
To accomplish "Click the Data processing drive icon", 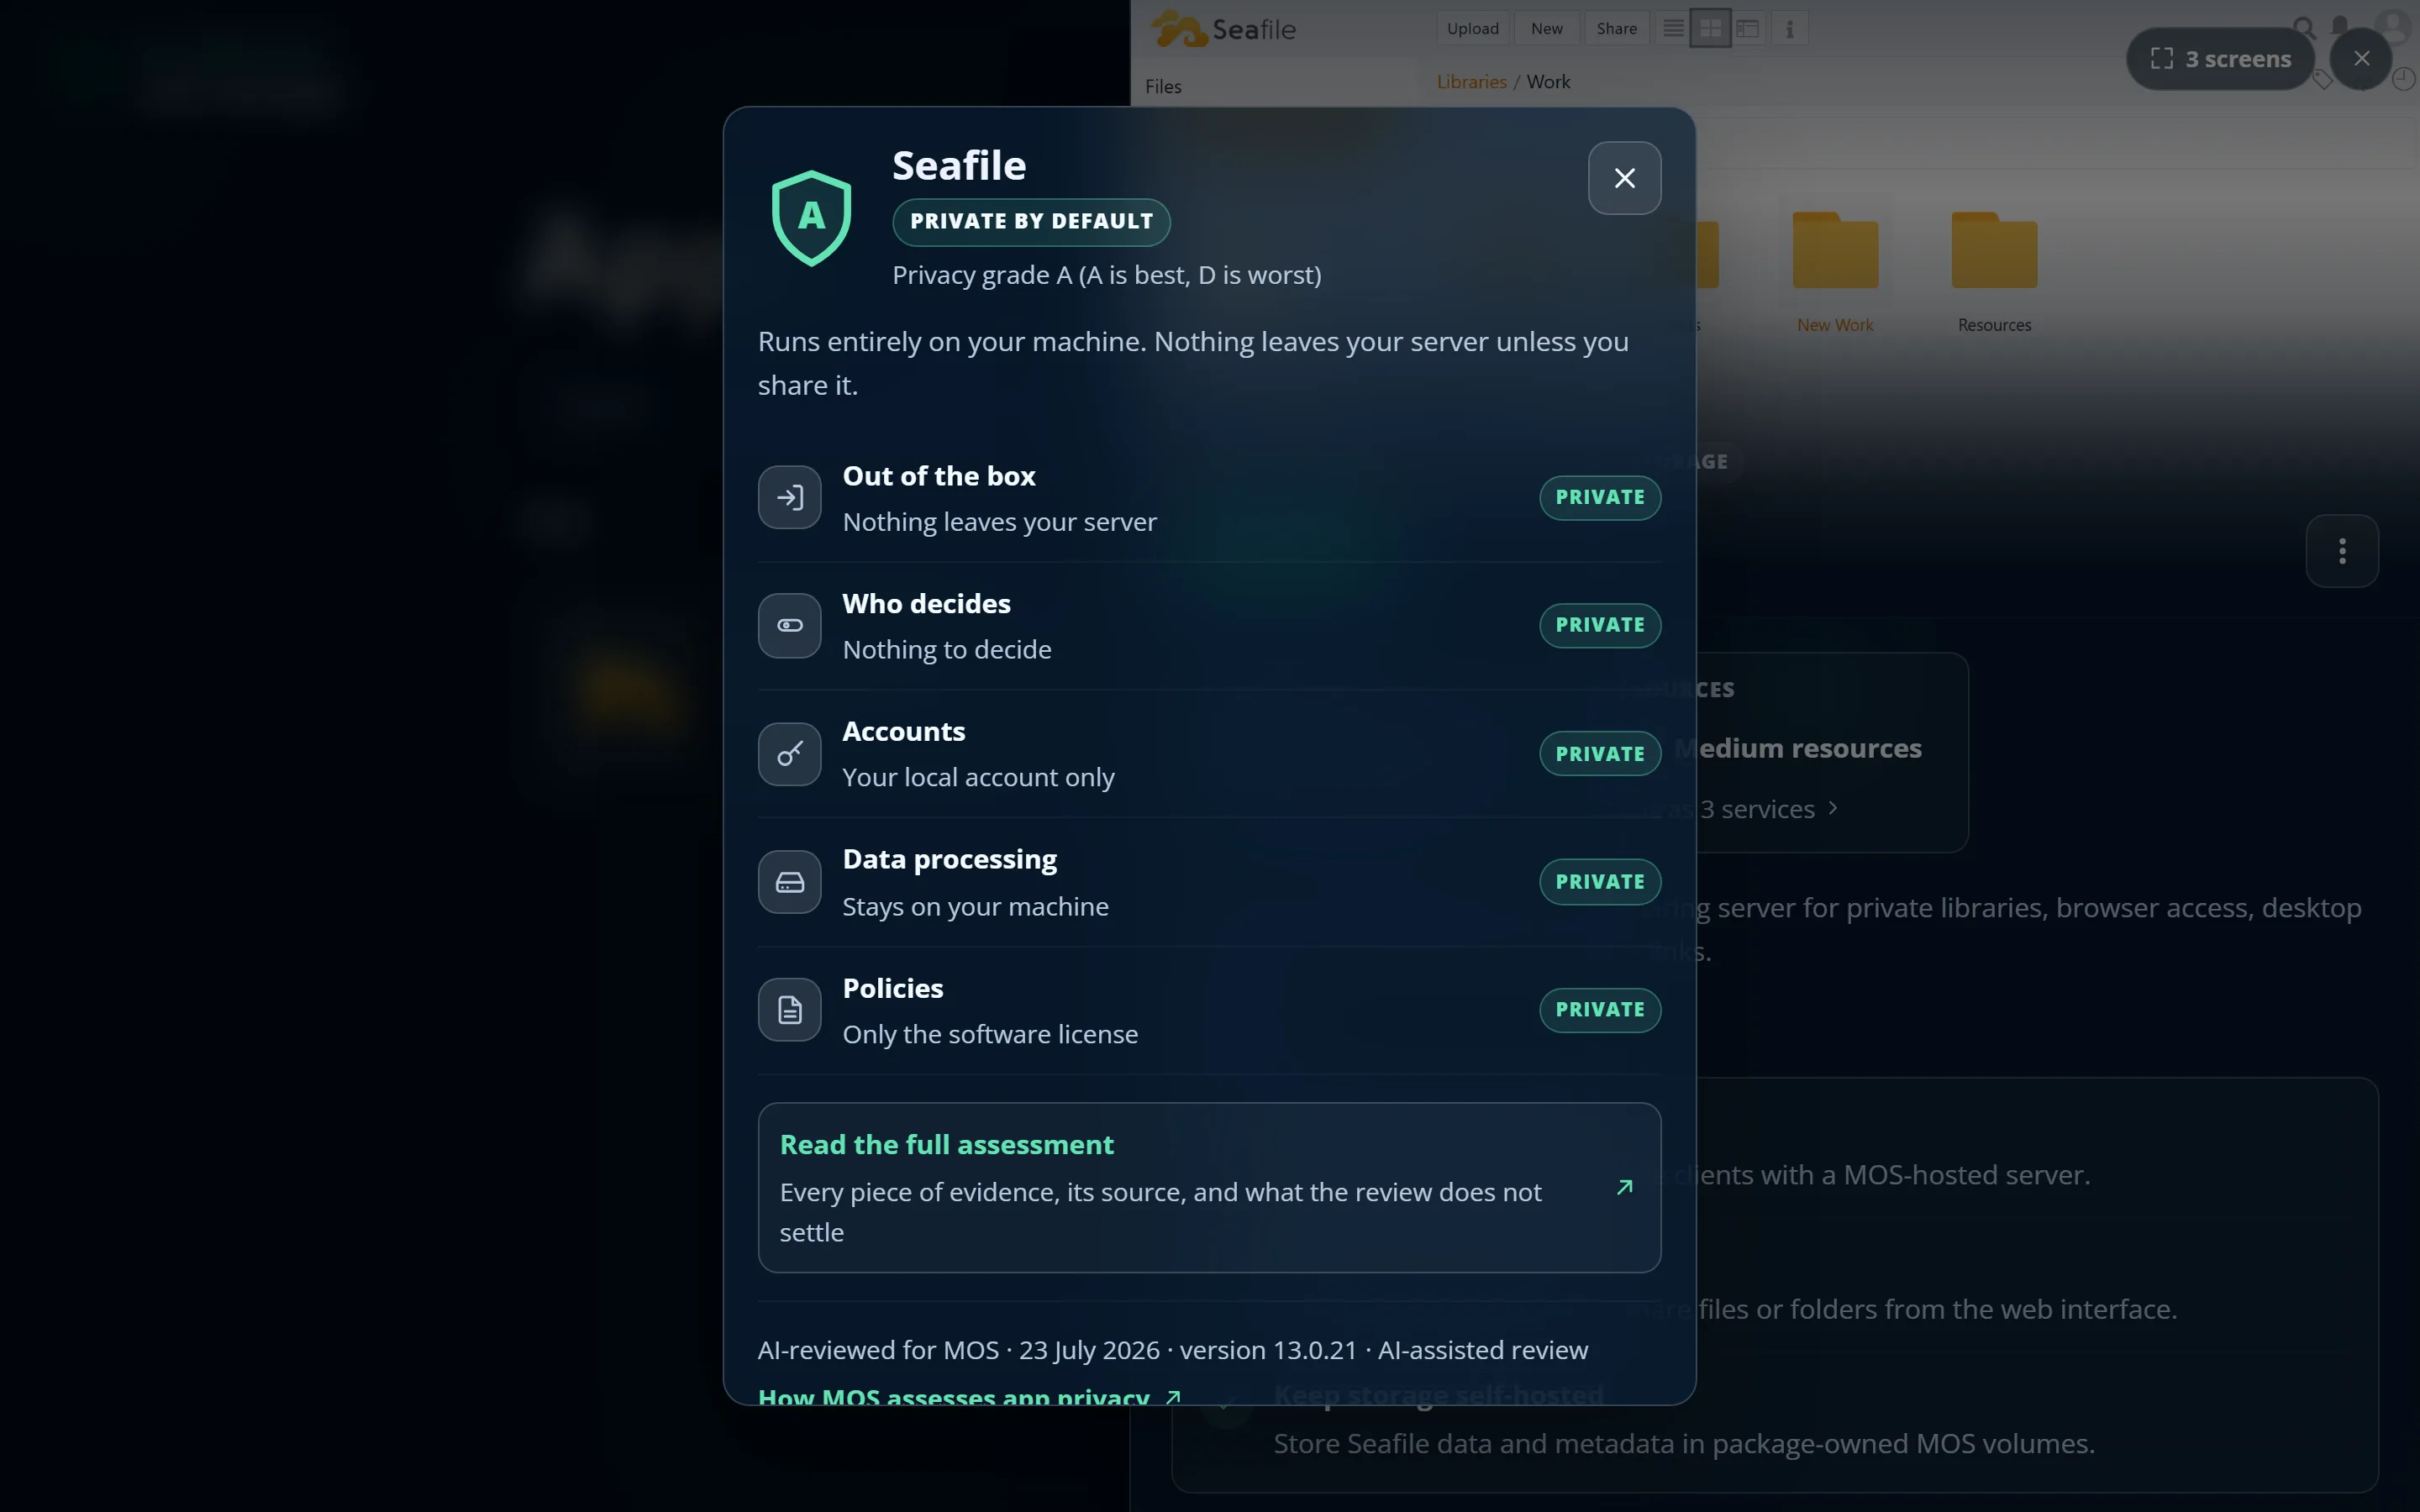I will tap(789, 882).
